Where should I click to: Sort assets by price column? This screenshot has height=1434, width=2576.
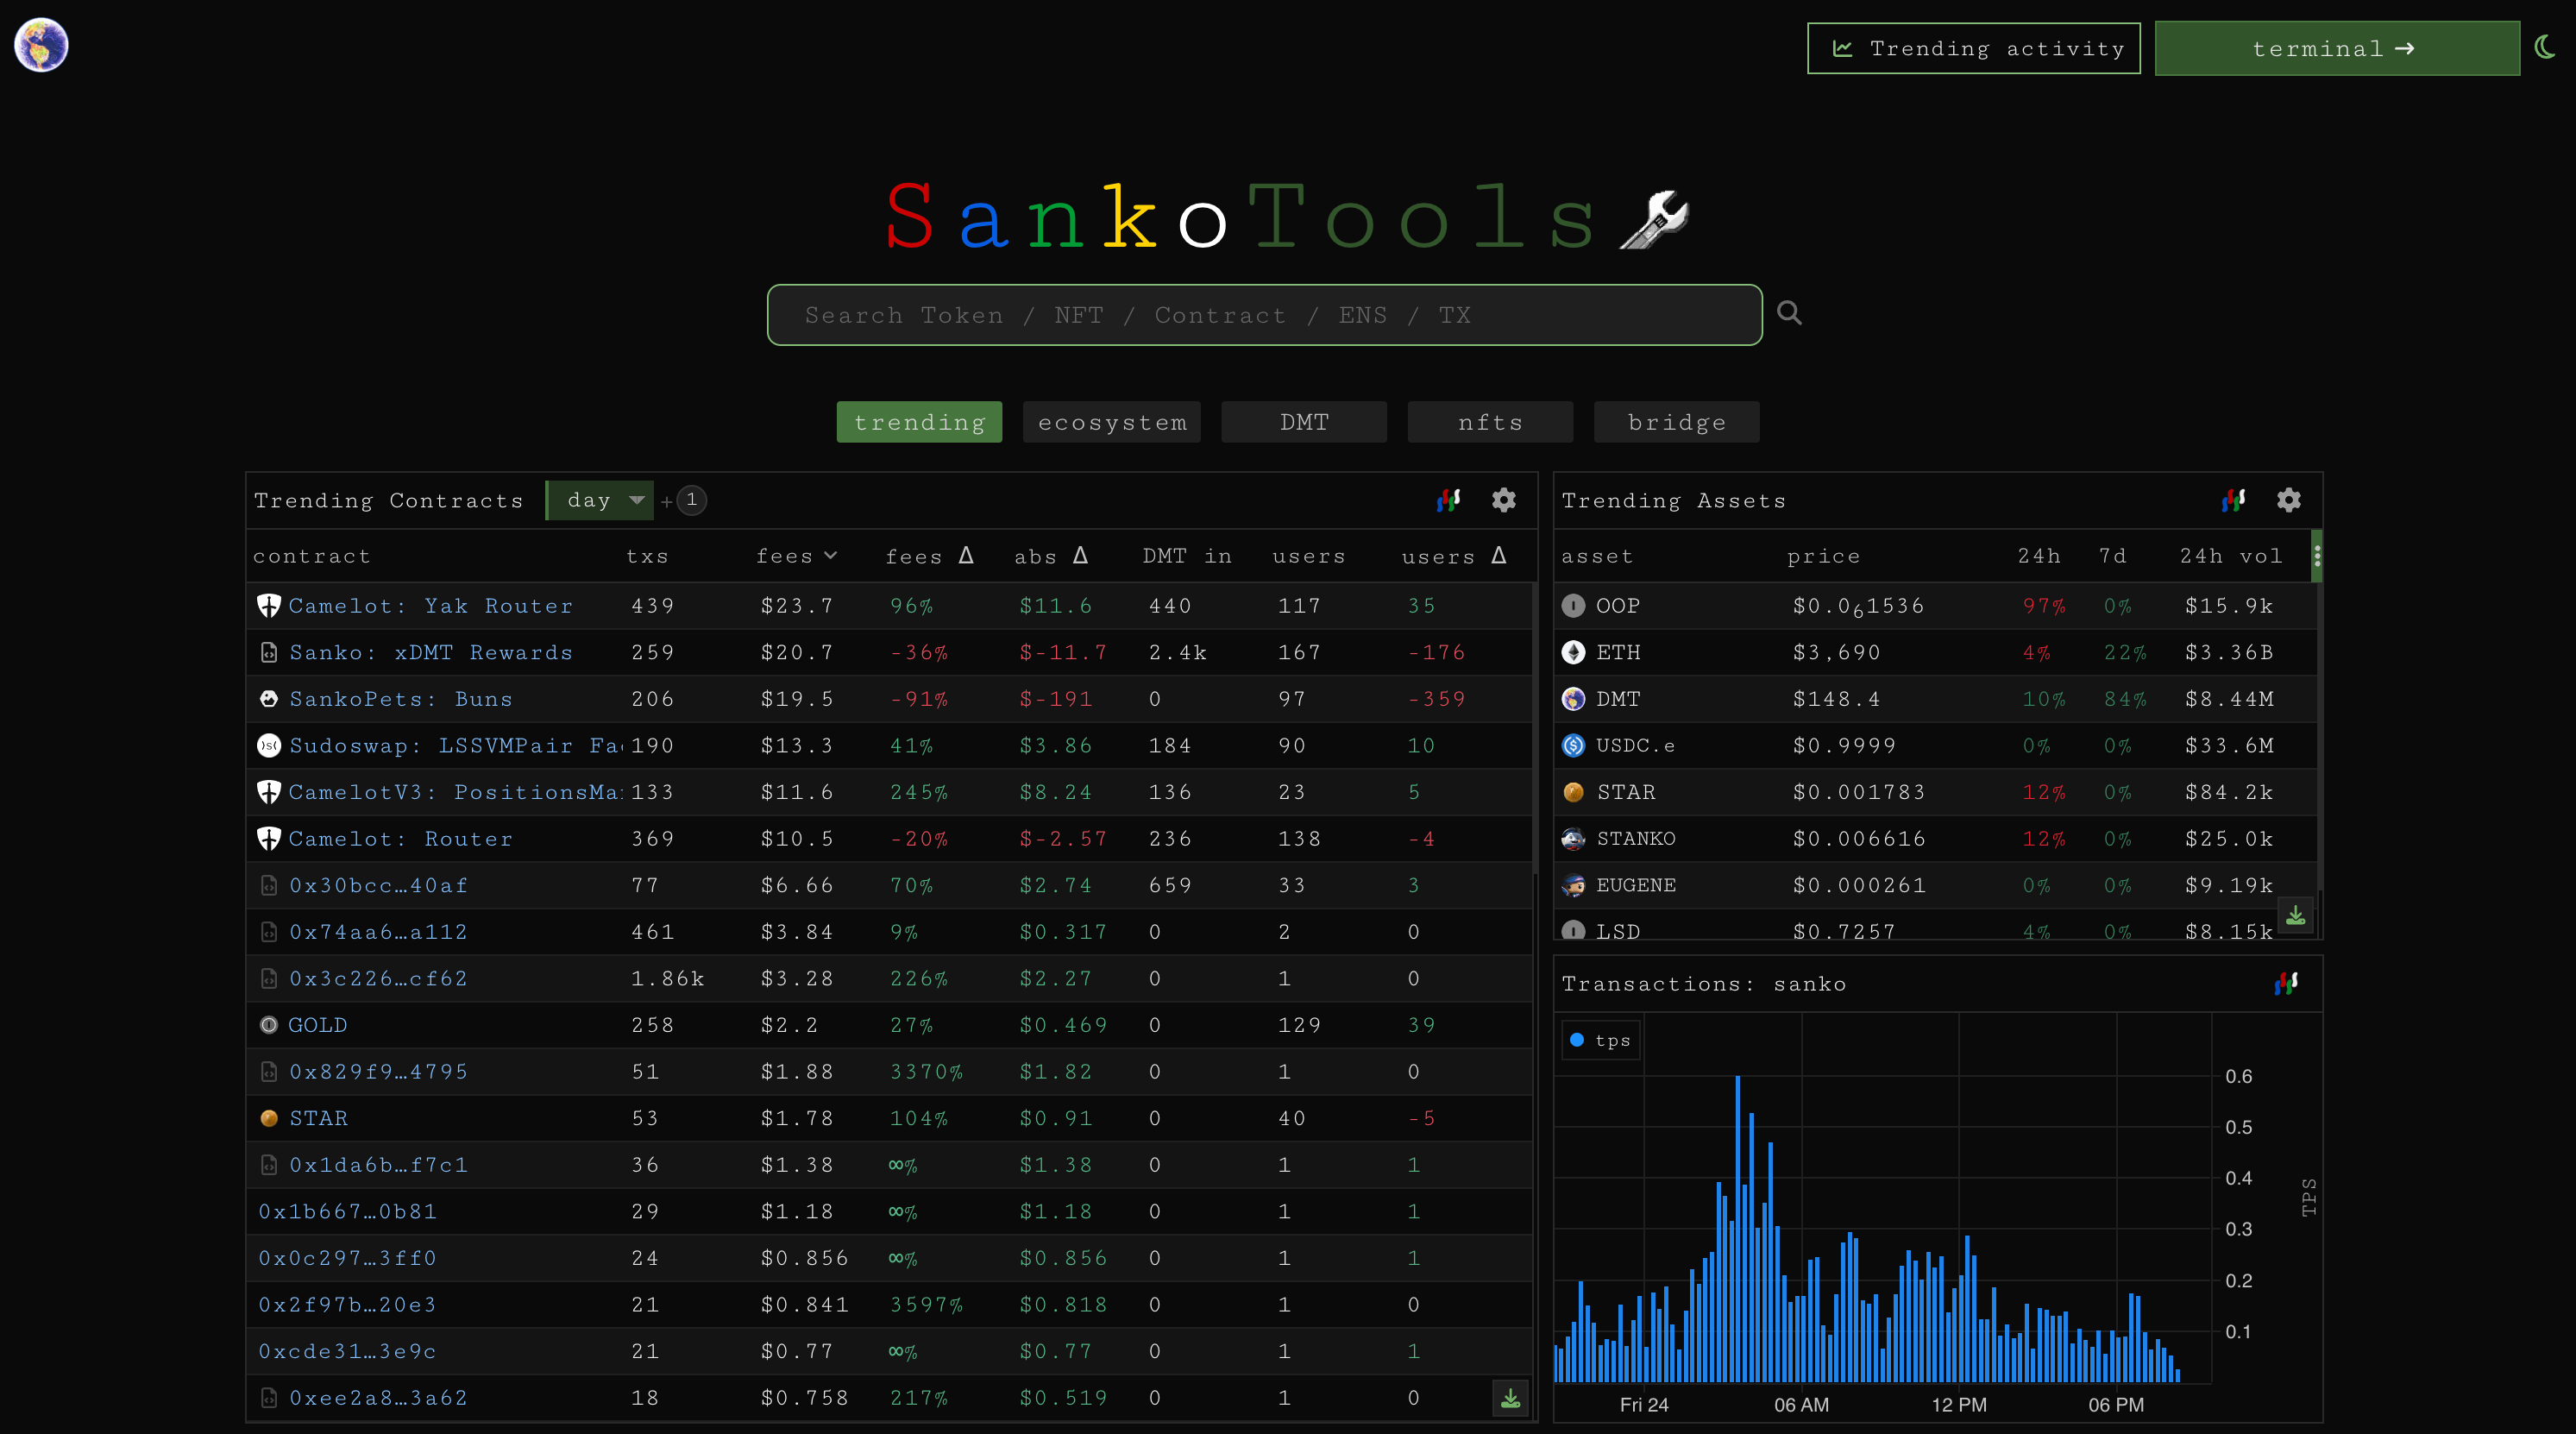point(1823,556)
